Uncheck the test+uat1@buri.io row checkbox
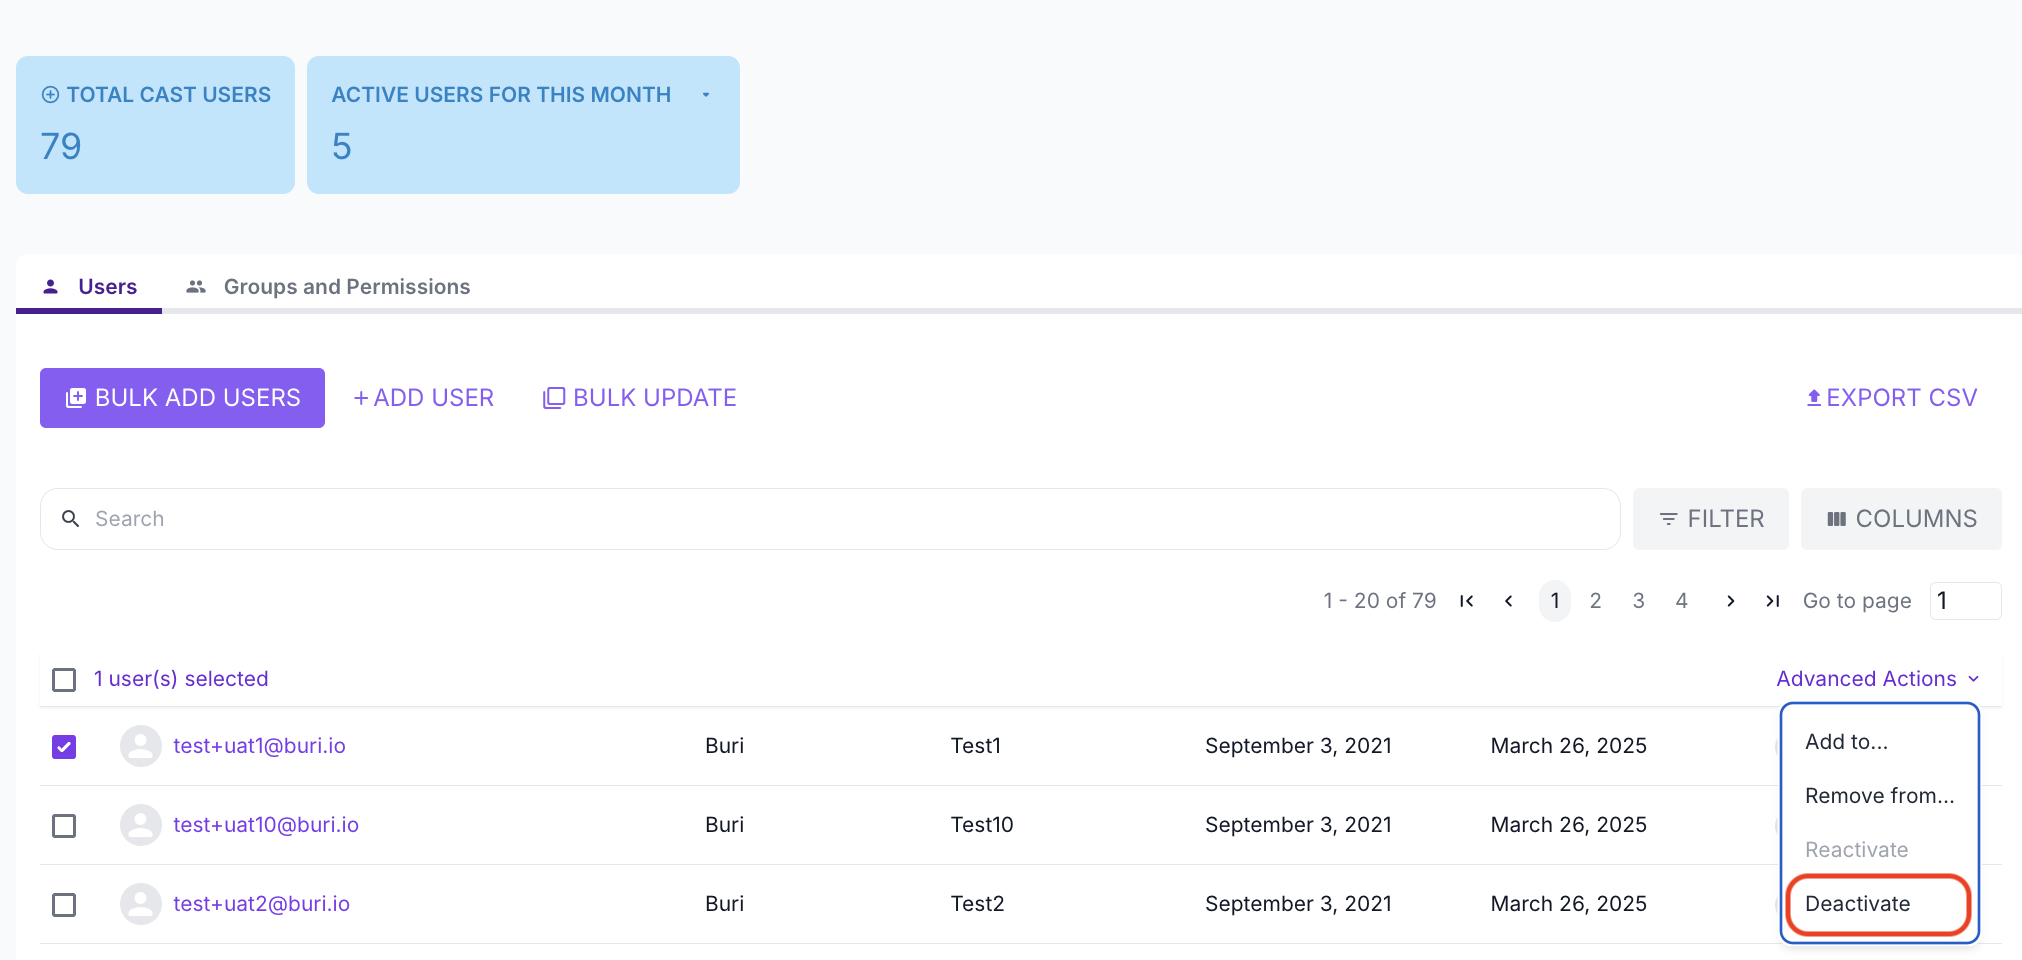Image resolution: width=2022 pixels, height=960 pixels. (x=64, y=747)
